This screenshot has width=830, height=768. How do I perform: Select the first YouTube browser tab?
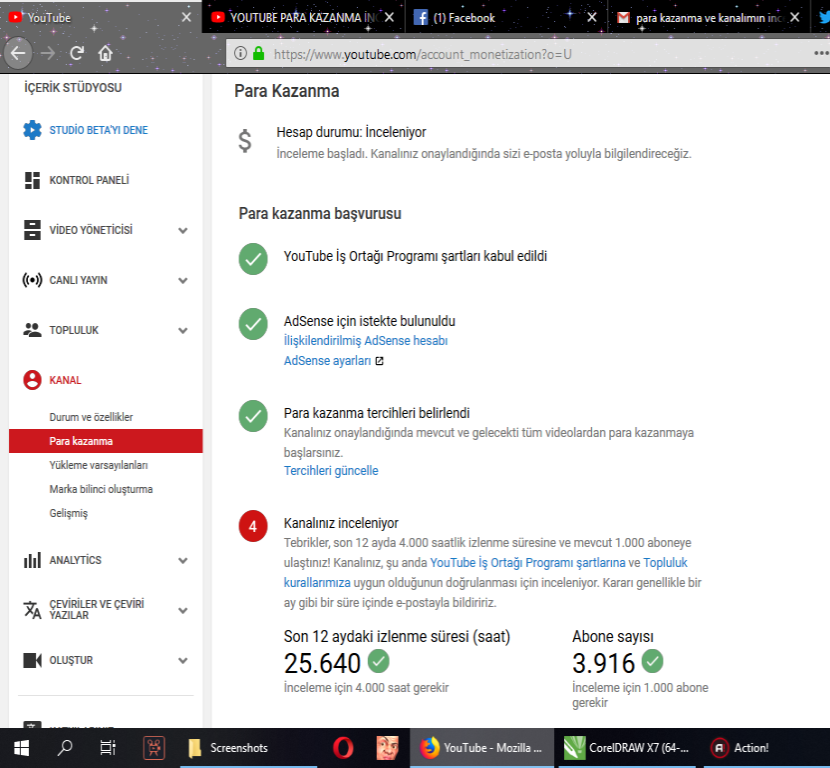coord(101,17)
